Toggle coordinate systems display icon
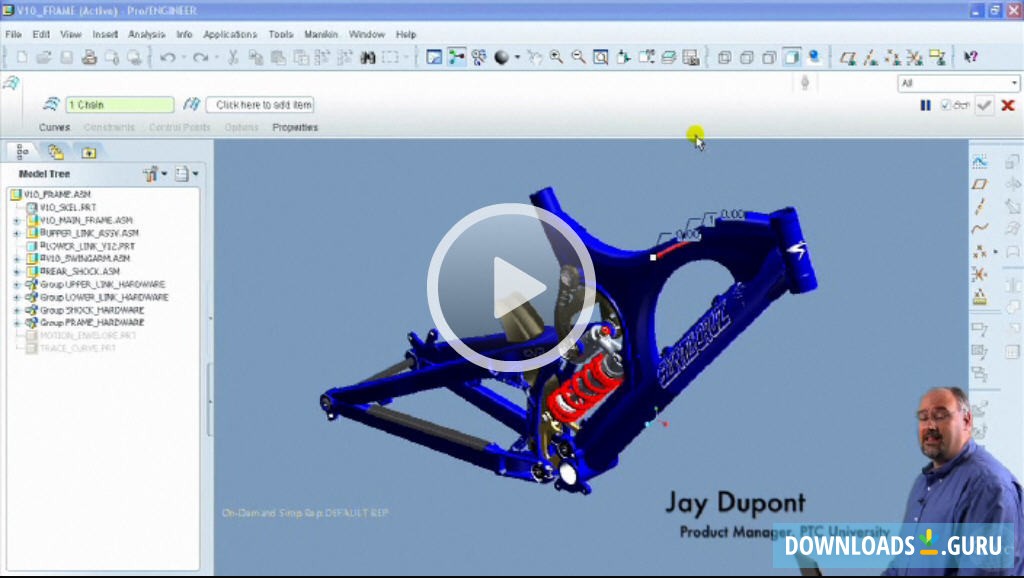Screen dimensions: 1024x578 (x=915, y=57)
